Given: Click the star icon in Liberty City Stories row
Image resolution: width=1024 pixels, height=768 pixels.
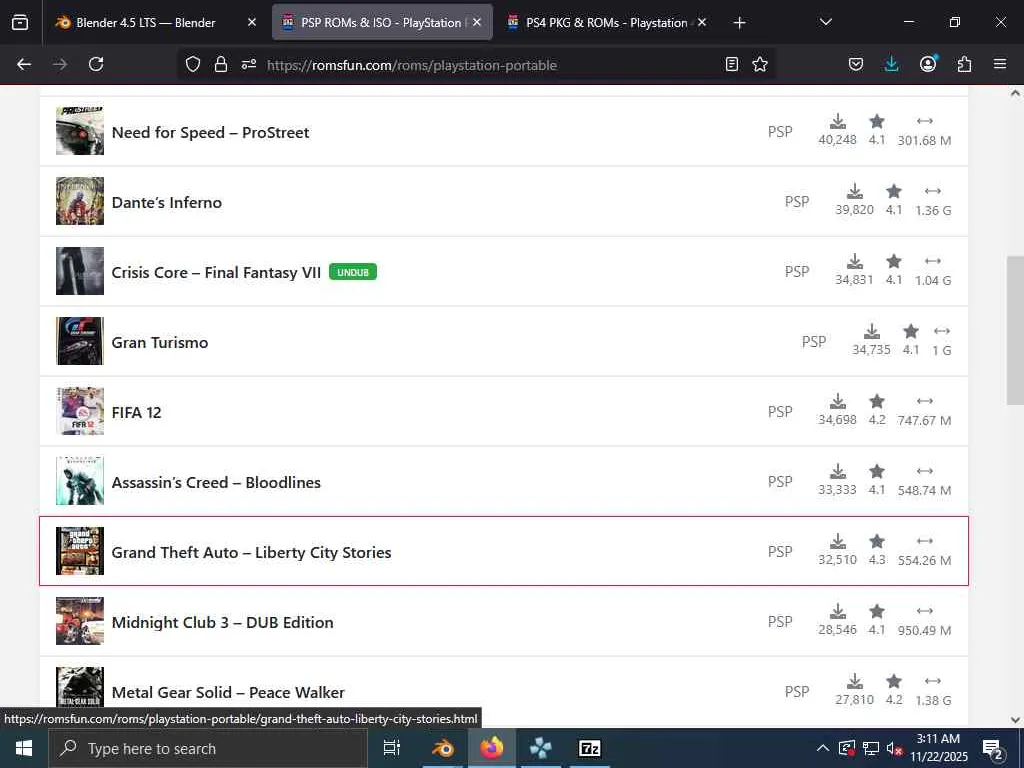Looking at the screenshot, I should (x=877, y=541).
